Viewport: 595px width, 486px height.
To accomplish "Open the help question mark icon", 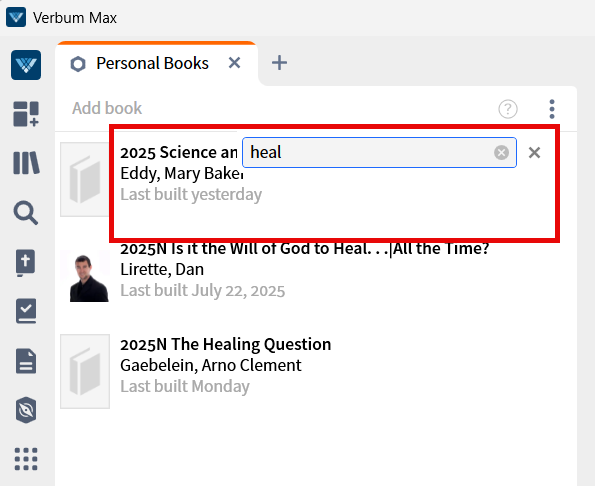I will (x=508, y=109).
